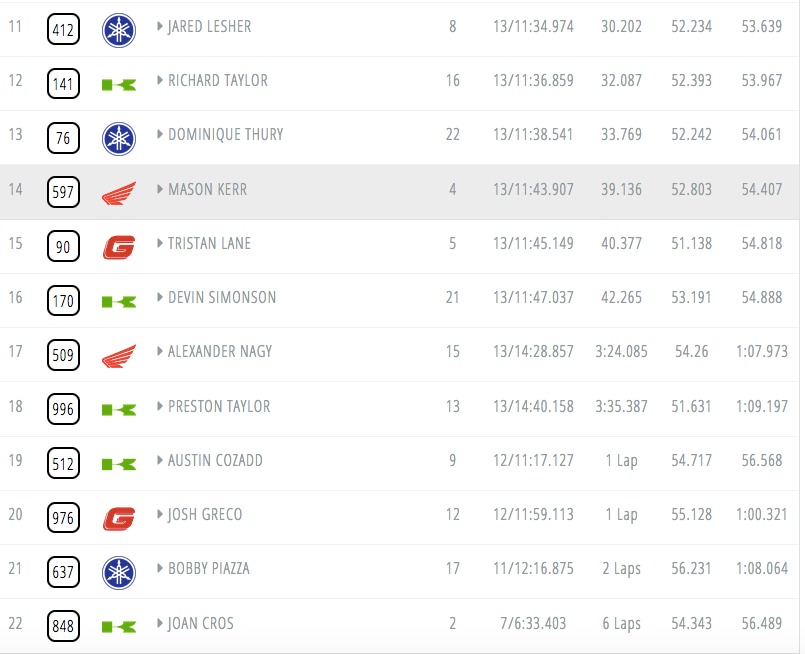Click Yamaha logo in Bobby Piazza row

(119, 572)
